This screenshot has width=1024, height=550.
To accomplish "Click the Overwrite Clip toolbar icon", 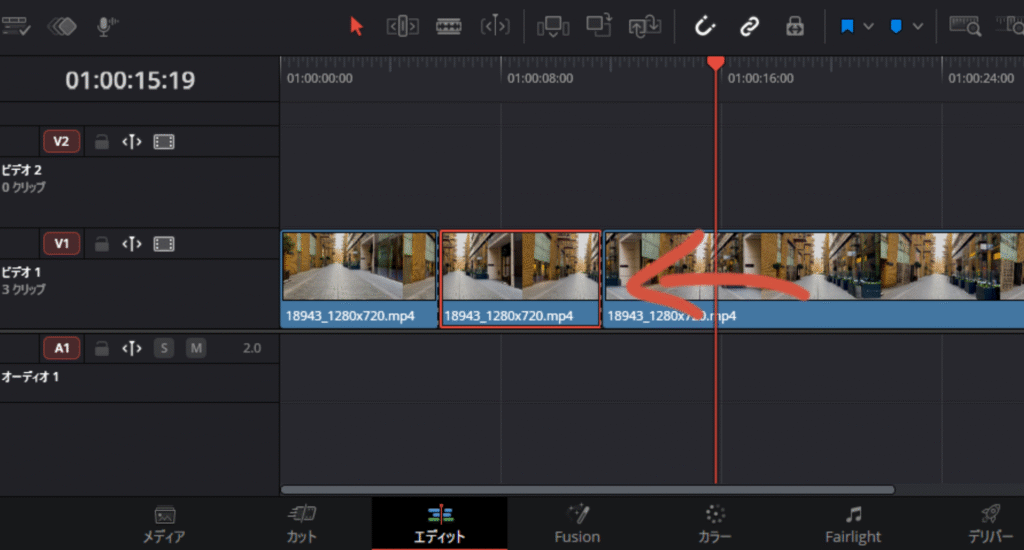I will click(x=598, y=27).
